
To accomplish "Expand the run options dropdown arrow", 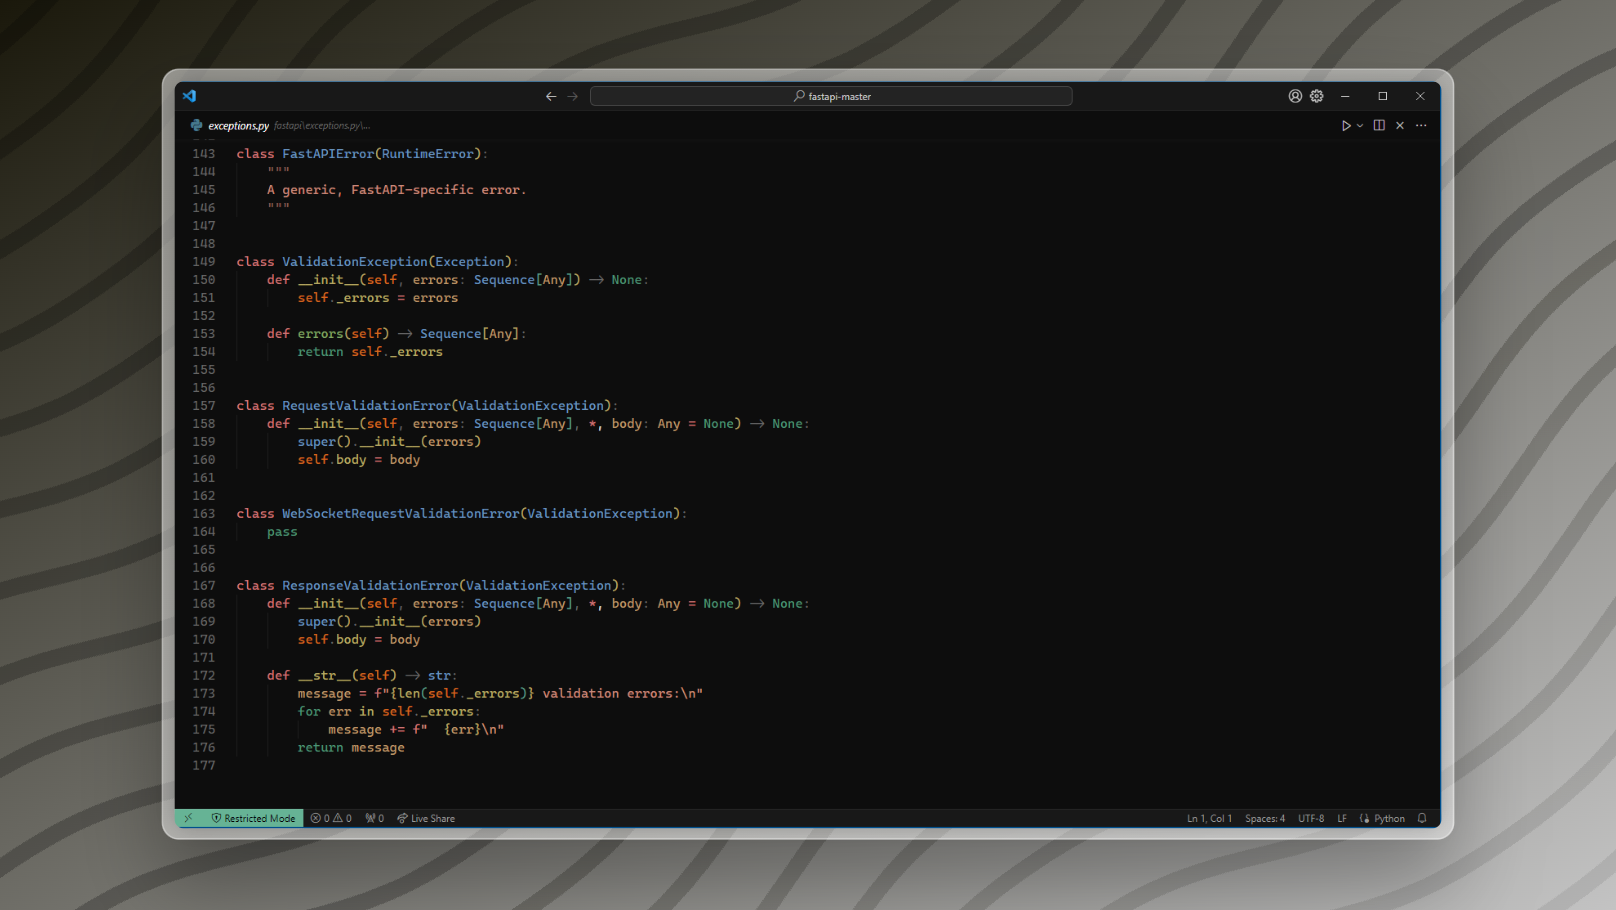I will pos(1360,125).
